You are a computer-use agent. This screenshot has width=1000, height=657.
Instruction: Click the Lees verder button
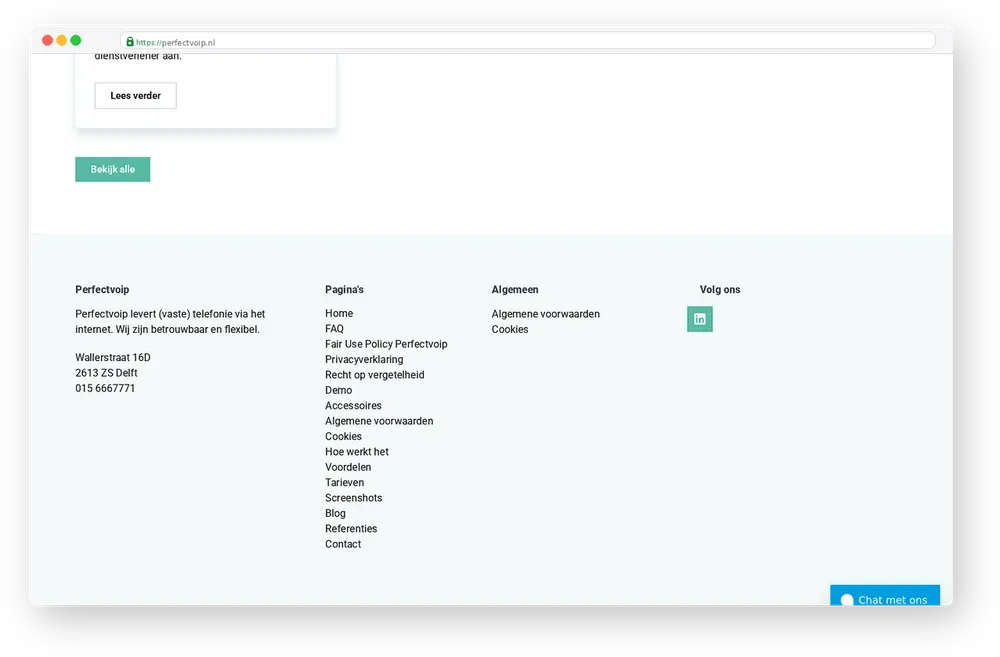point(135,96)
